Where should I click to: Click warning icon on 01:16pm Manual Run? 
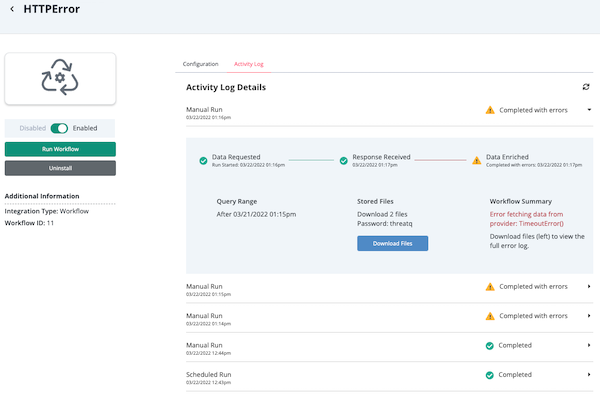pyautogui.click(x=490, y=110)
